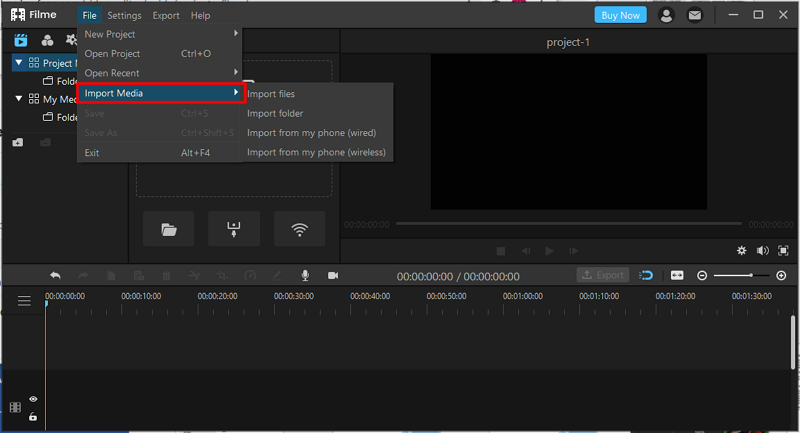Open the Effects circles tab
The width and height of the screenshot is (800, 433).
point(47,40)
